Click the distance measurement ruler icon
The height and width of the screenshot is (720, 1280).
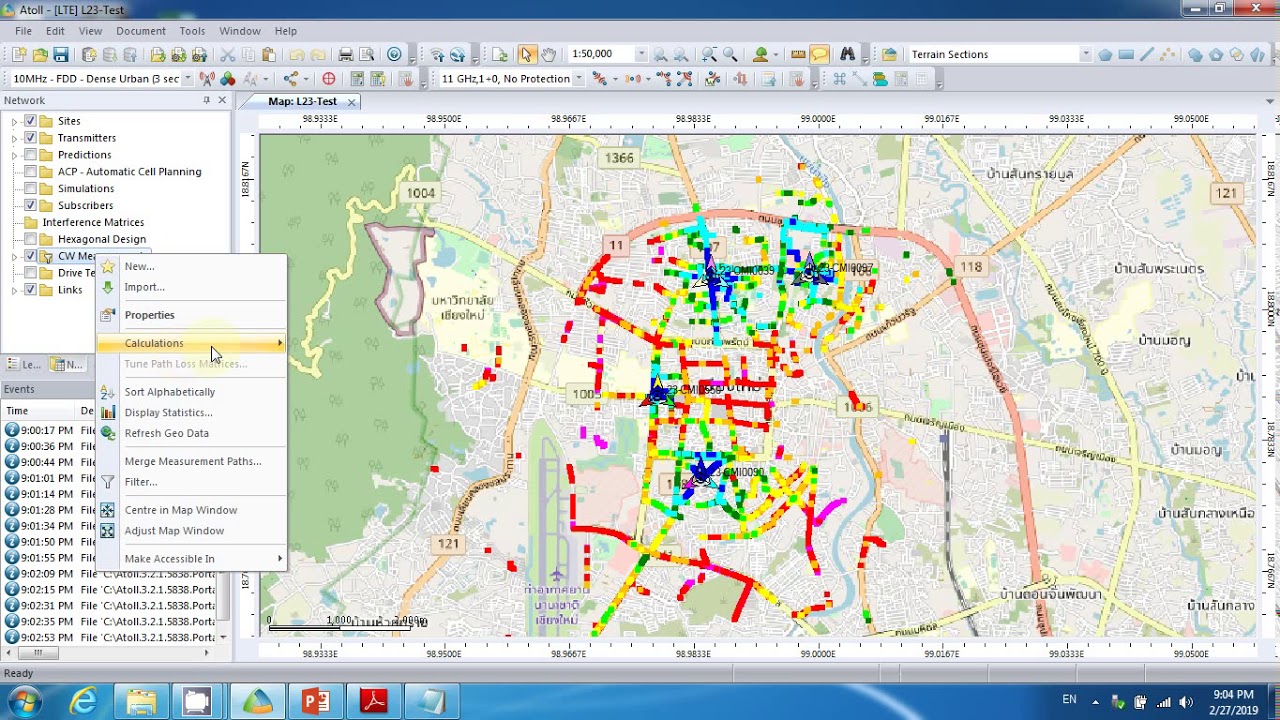point(798,54)
